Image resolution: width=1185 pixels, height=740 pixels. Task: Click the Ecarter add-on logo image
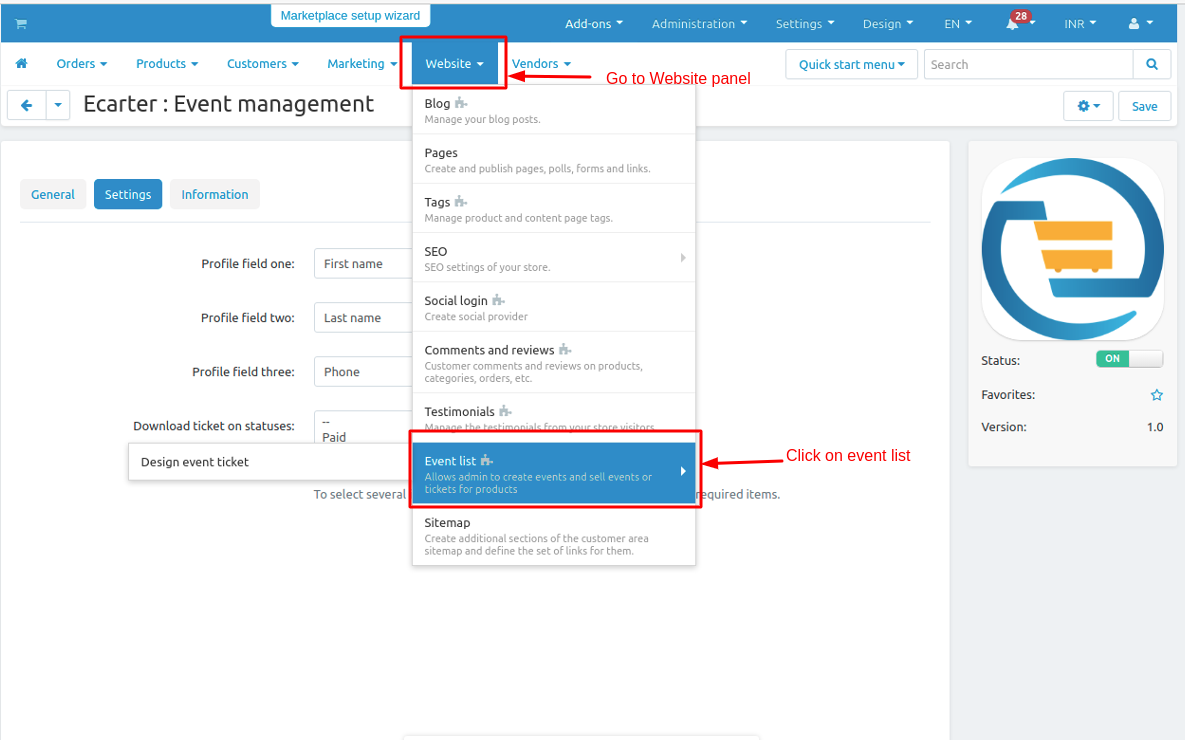click(1072, 250)
